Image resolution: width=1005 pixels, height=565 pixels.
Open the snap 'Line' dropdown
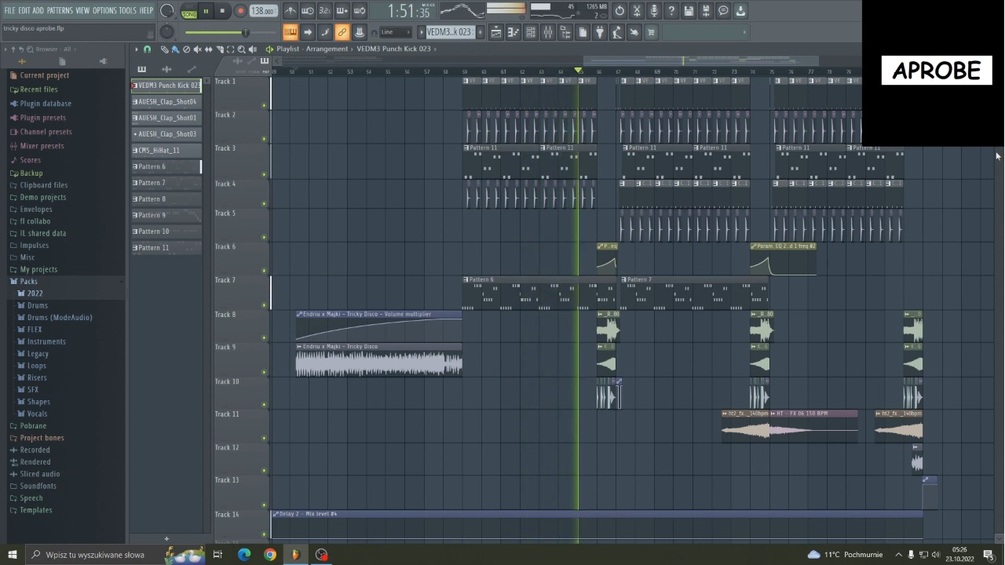pos(395,32)
